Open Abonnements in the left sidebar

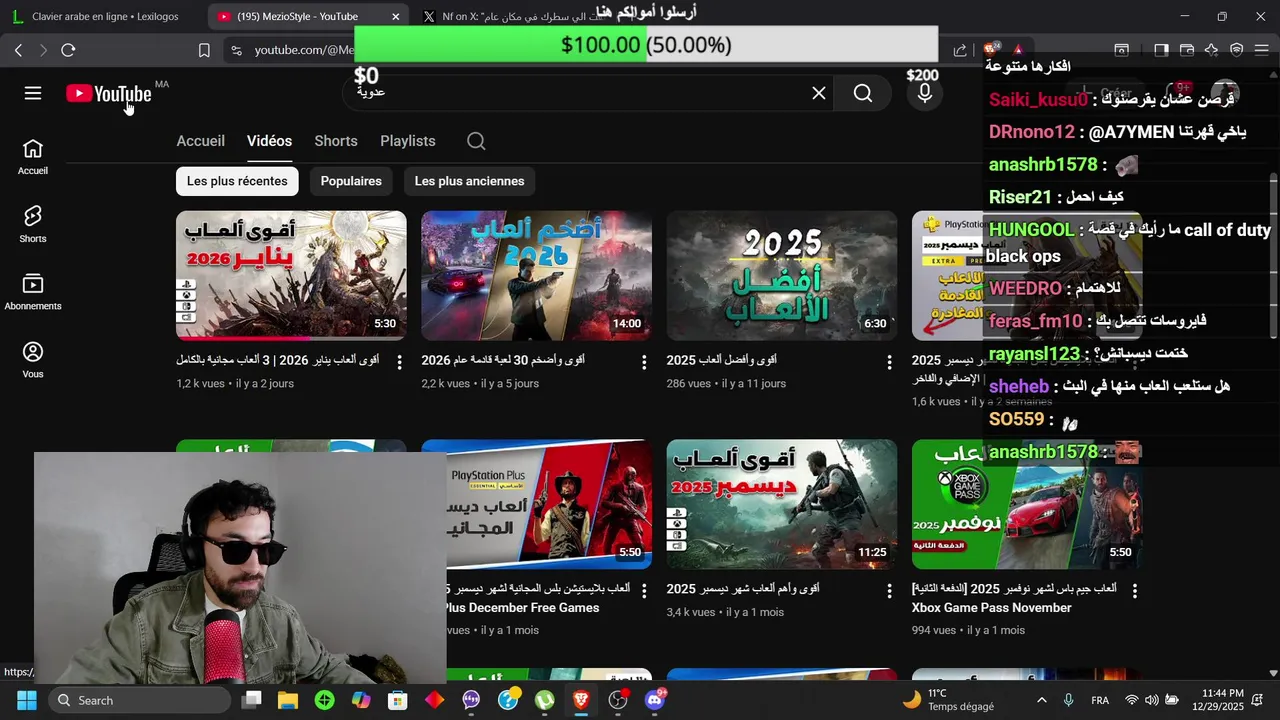tap(33, 293)
